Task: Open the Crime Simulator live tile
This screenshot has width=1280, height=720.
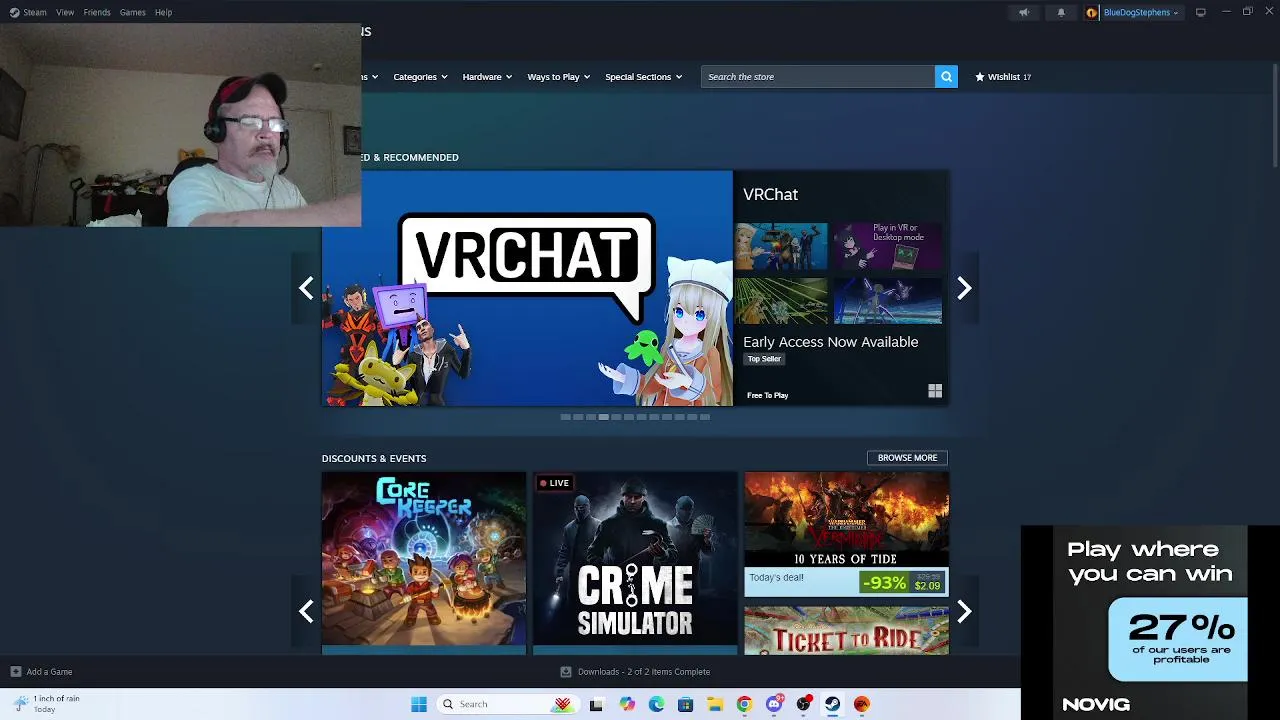Action: [x=635, y=563]
